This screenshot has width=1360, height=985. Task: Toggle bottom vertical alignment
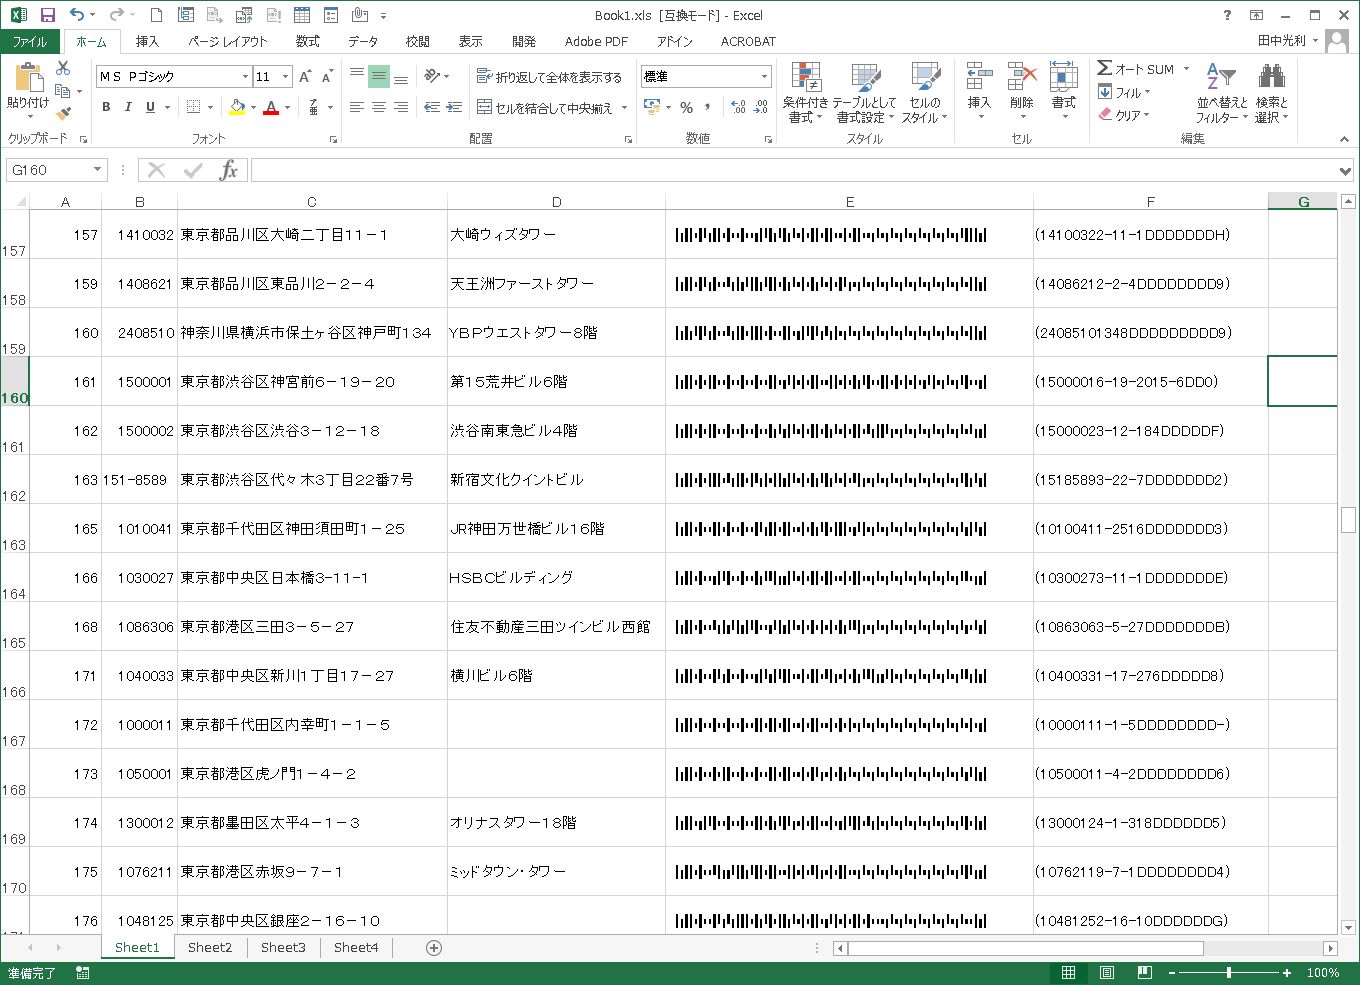400,76
